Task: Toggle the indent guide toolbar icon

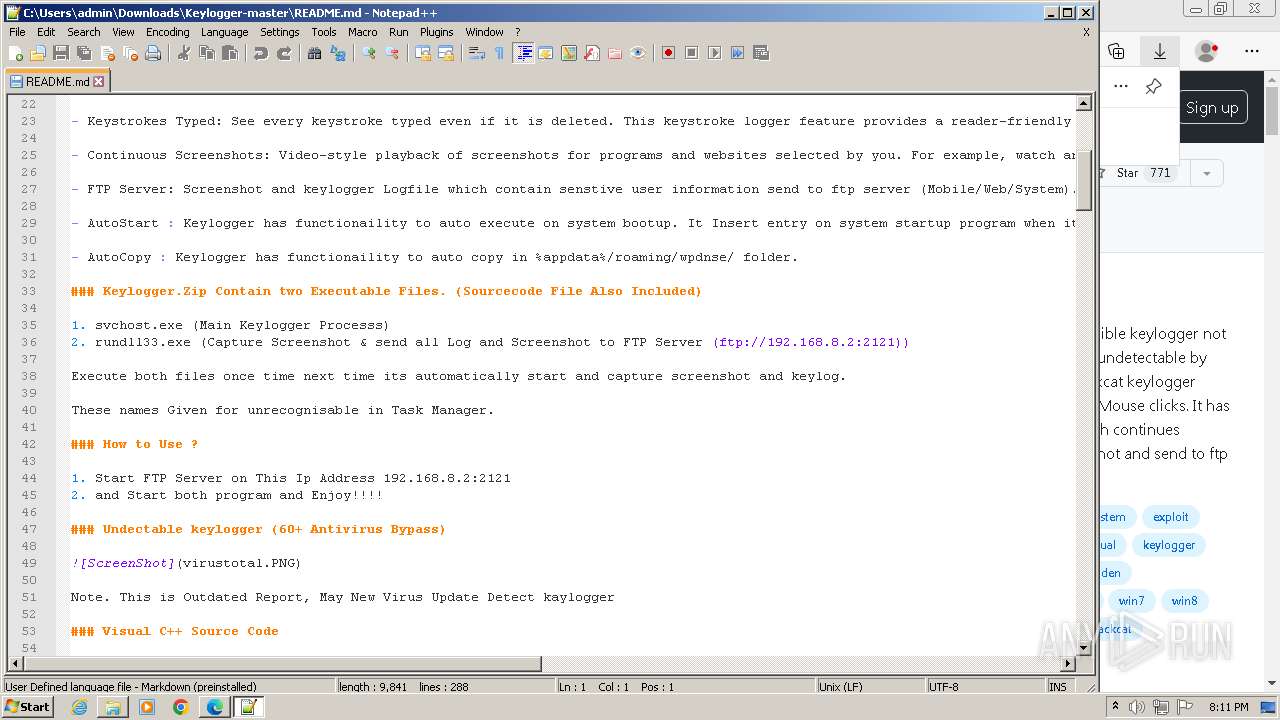Action: pyautogui.click(x=523, y=53)
